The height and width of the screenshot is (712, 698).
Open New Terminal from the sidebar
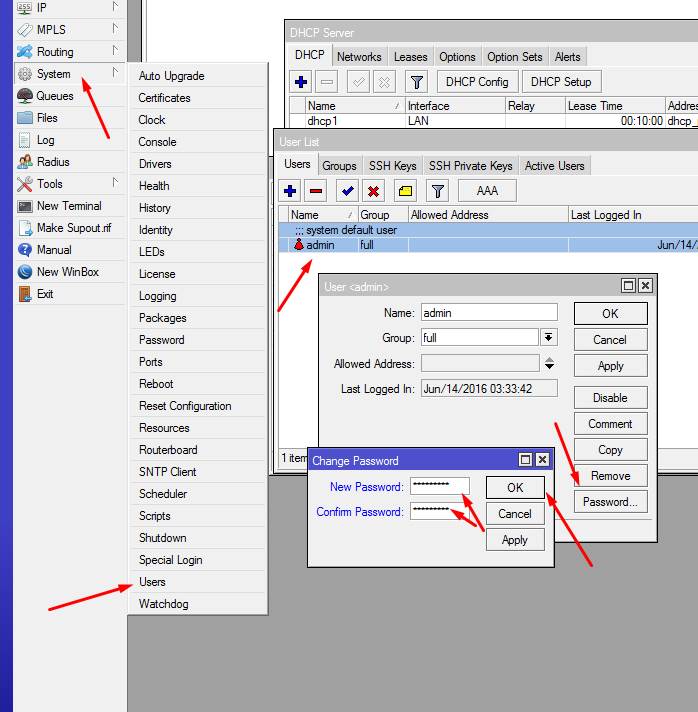69,206
